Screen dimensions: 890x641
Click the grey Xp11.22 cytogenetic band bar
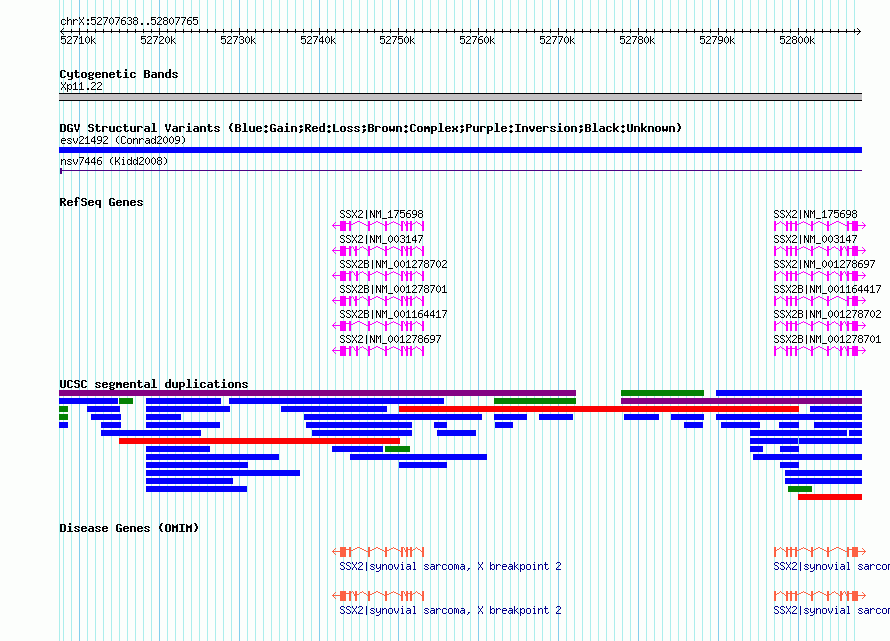(460, 97)
